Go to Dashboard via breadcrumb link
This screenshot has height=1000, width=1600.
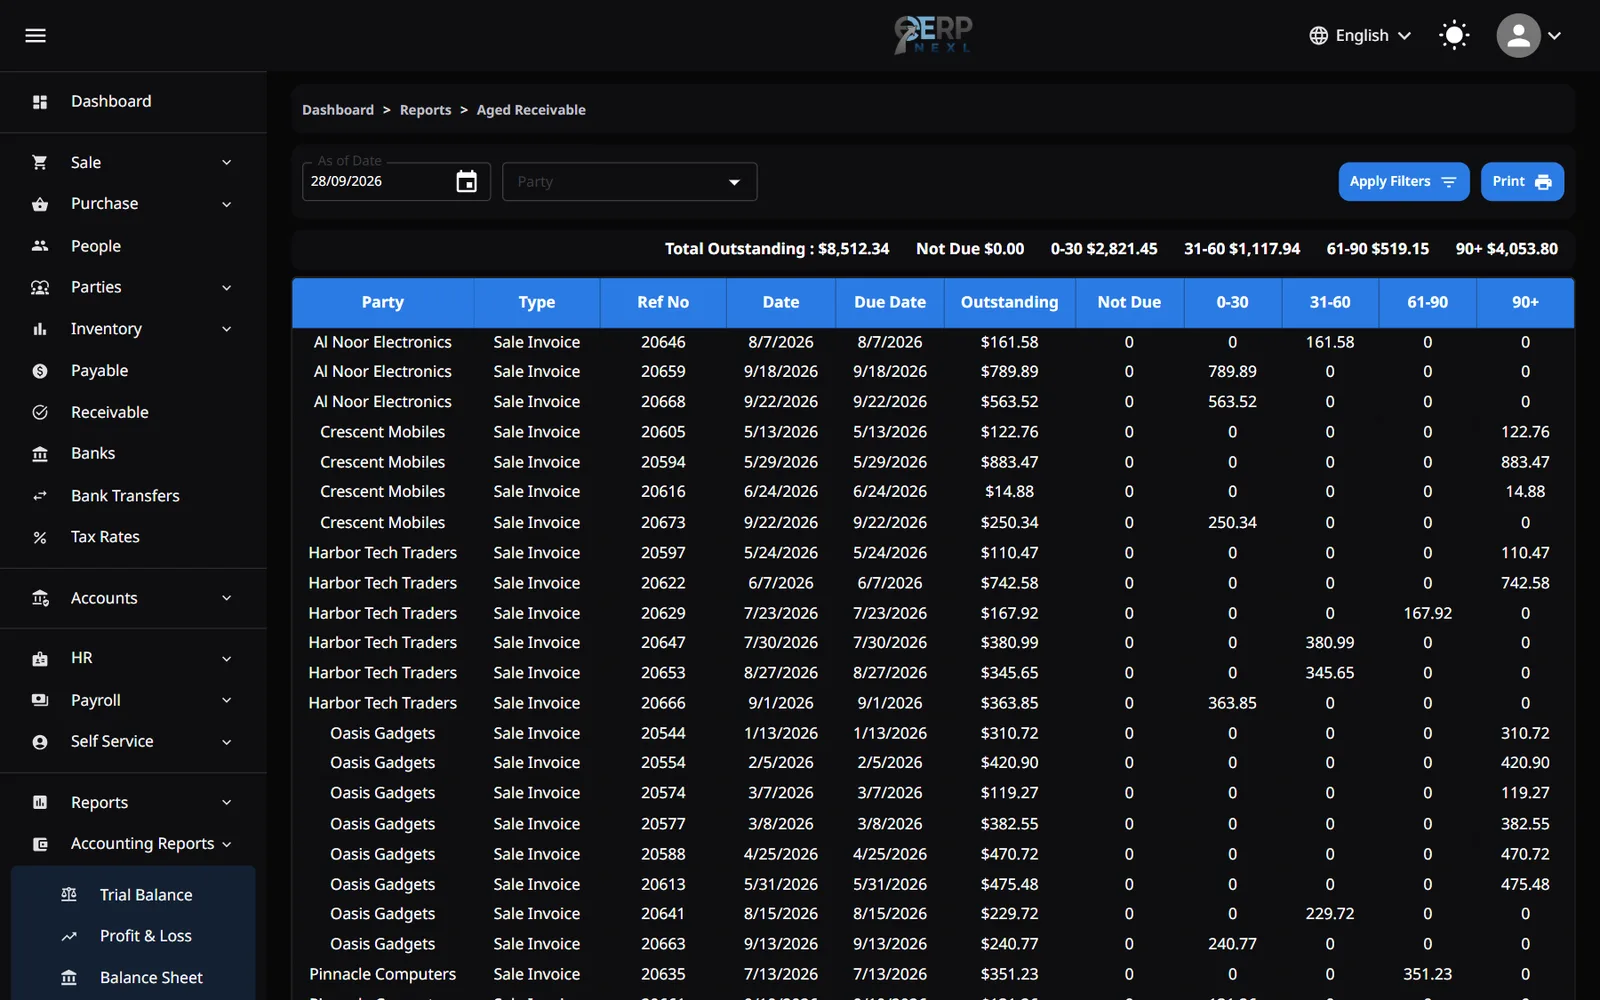coord(338,110)
